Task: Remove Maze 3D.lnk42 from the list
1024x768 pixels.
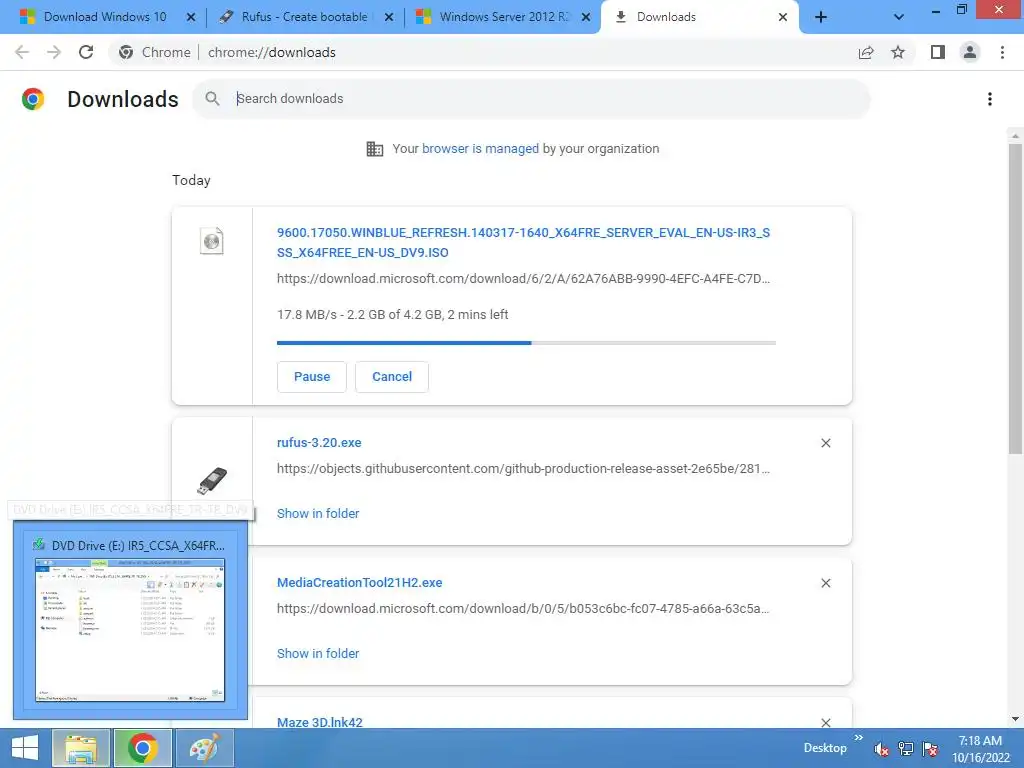Action: pos(825,722)
